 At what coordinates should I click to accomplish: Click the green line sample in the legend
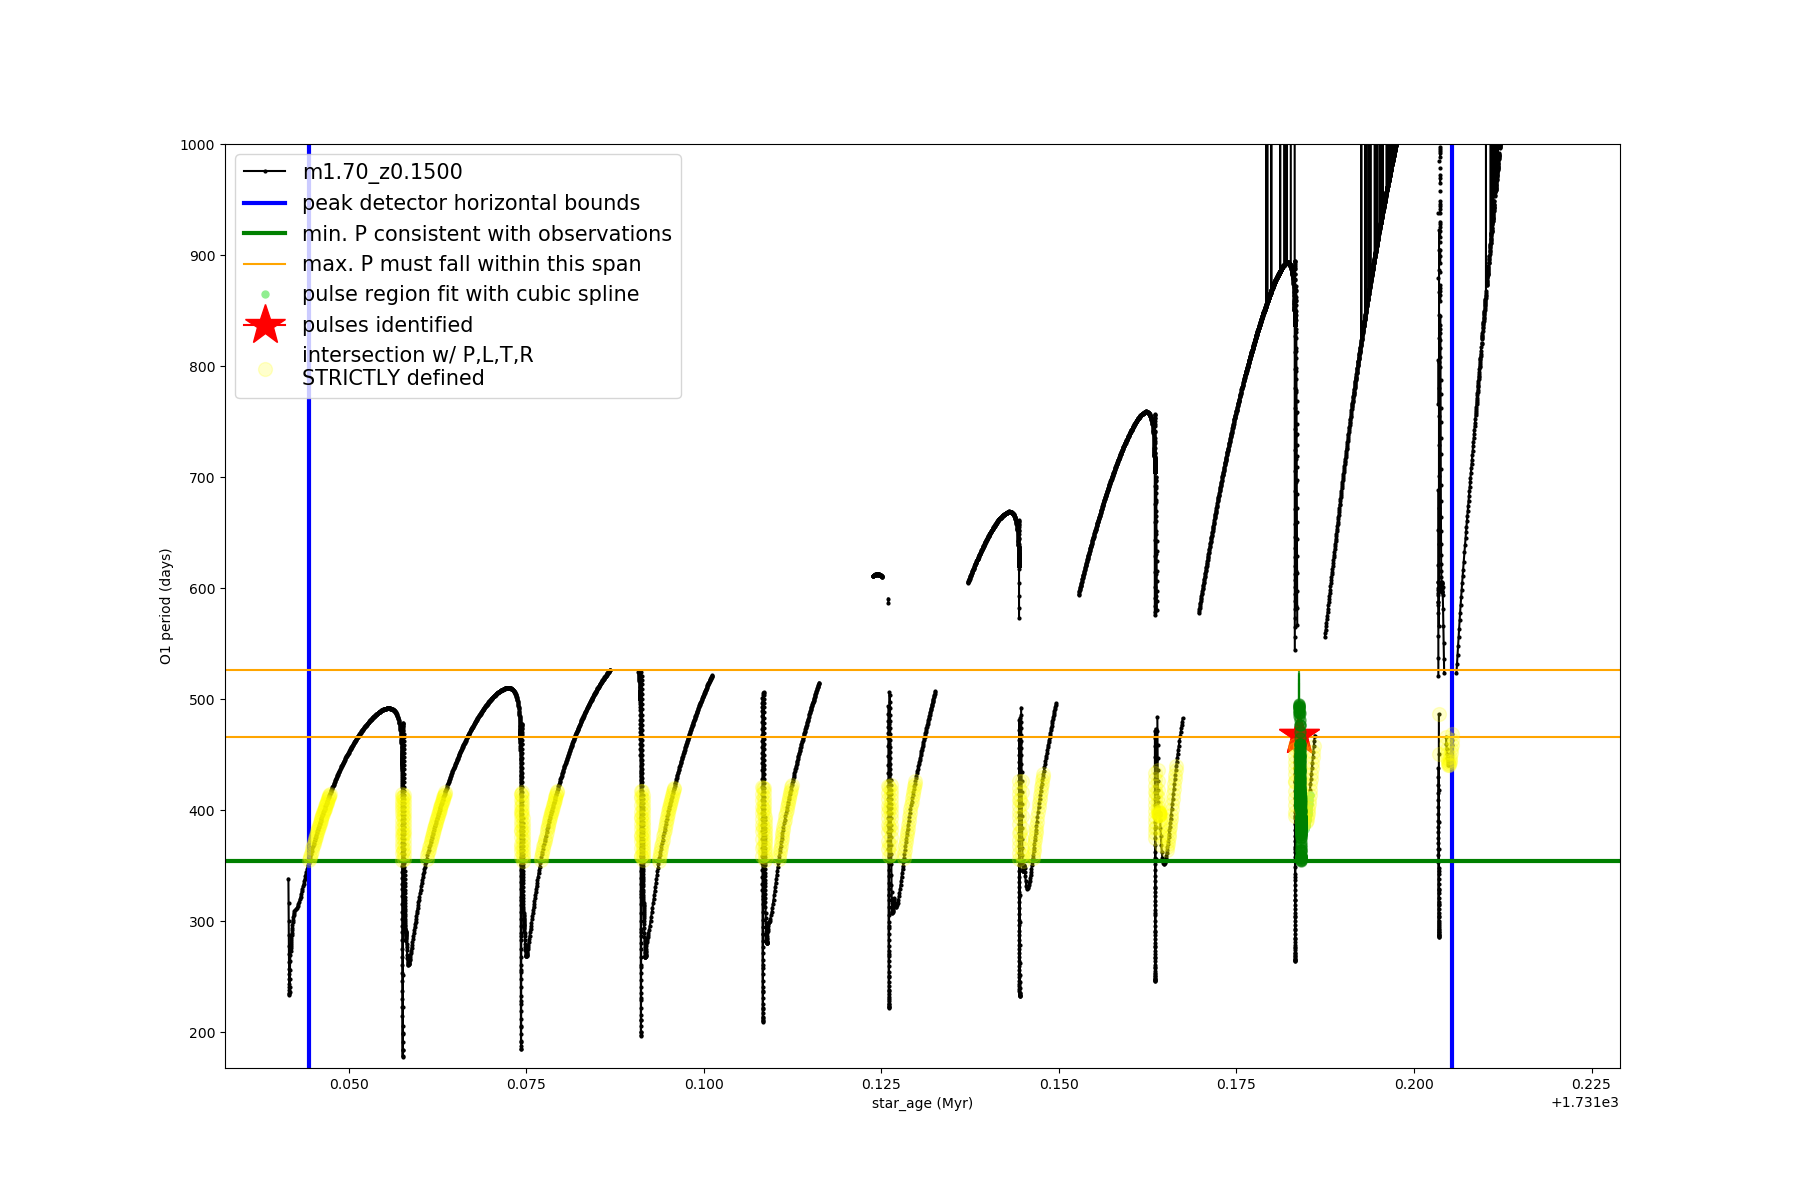[x=265, y=233]
